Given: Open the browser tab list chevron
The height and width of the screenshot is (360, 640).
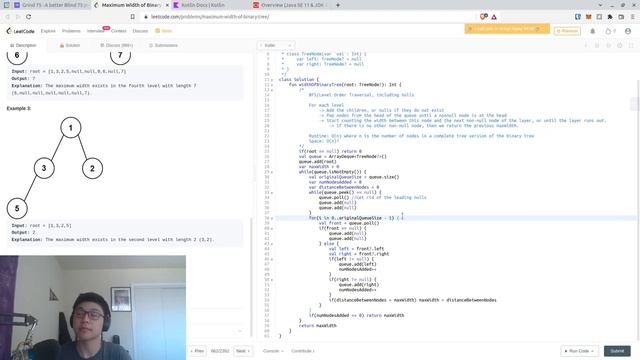Looking at the screenshot, I should (600, 5).
